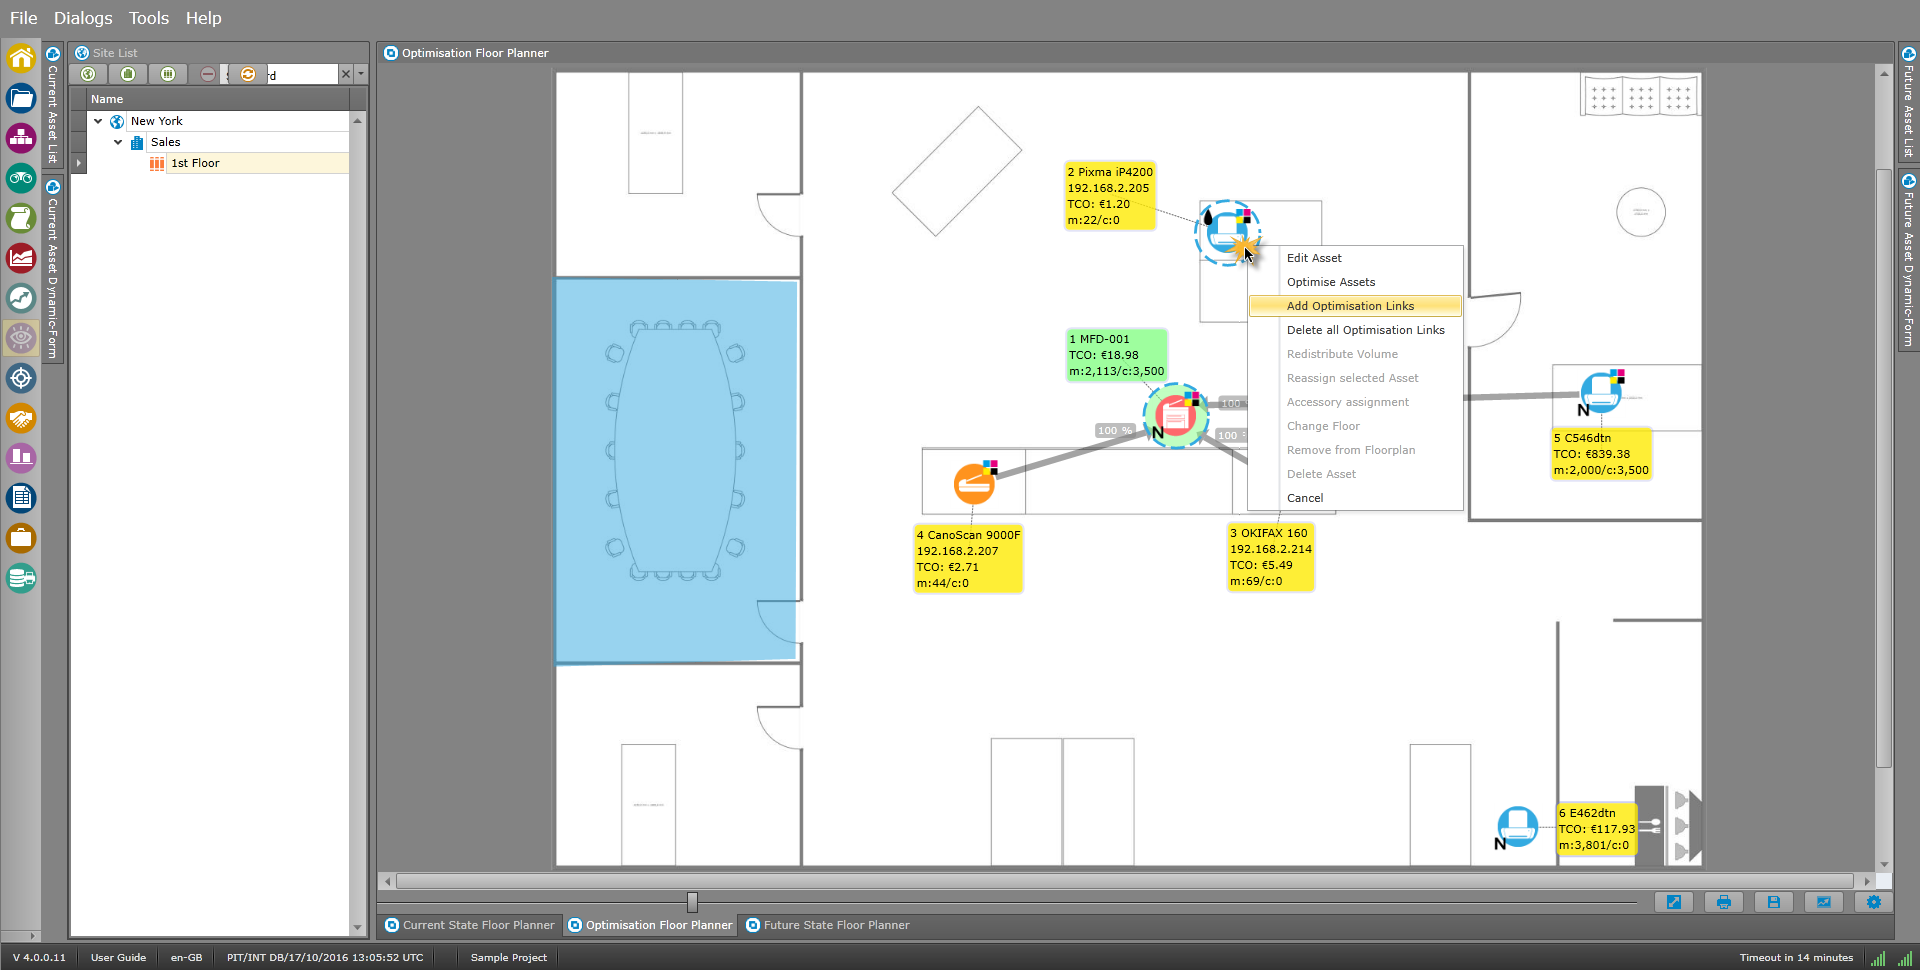Save floor plan with floppy disk icon
This screenshot has width=1920, height=970.
point(1774,902)
